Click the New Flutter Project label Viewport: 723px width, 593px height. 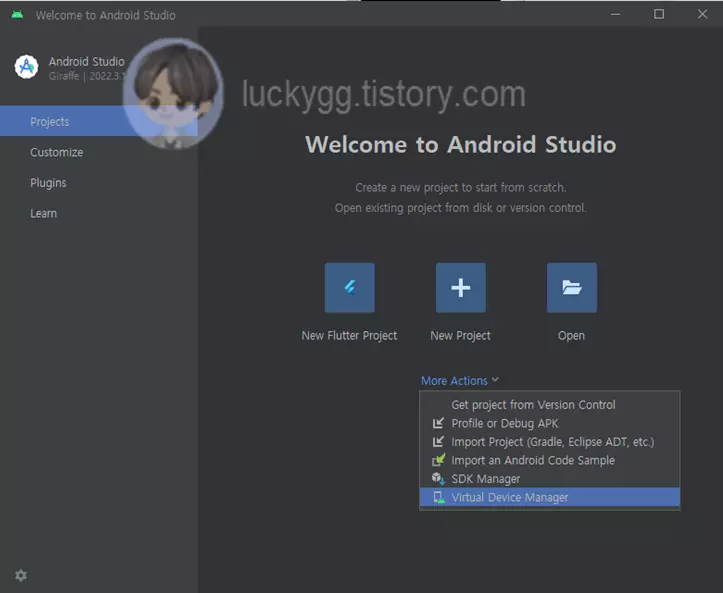pyautogui.click(x=349, y=336)
